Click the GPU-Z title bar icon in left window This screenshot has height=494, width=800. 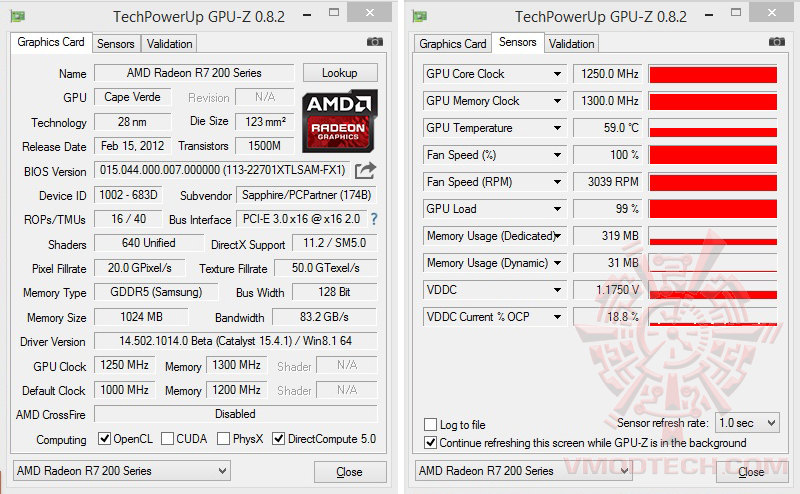pyautogui.click(x=19, y=16)
